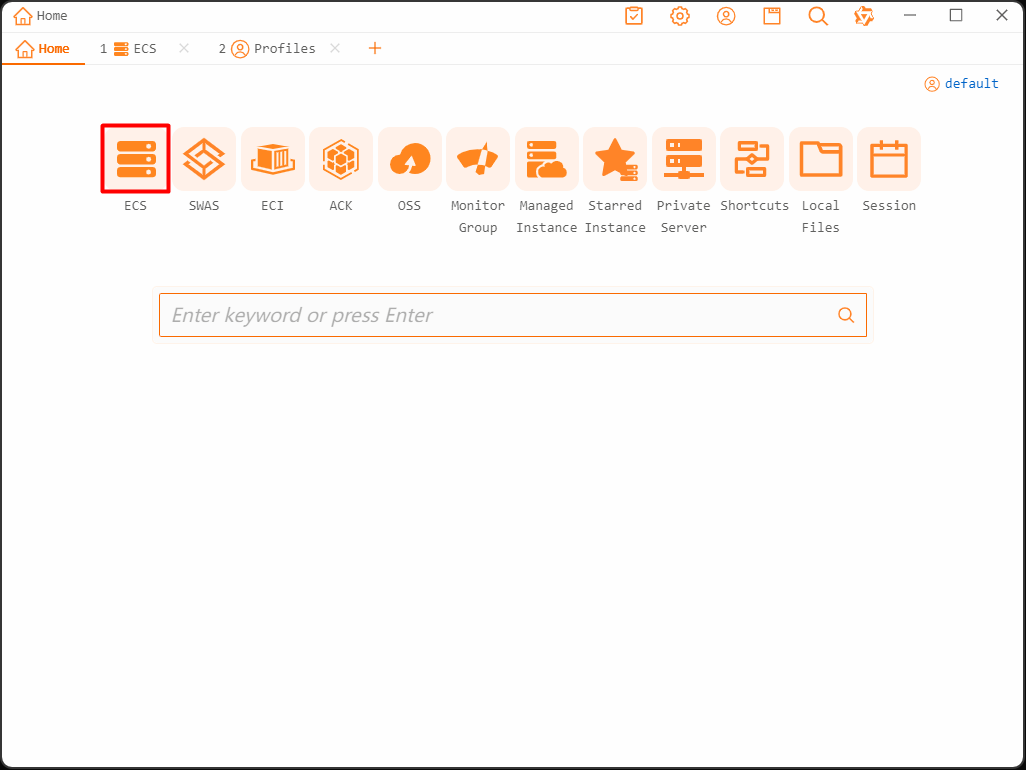Click the magnifier search icon in title bar
Screen dimensions: 1026x770
pyautogui.click(x=818, y=16)
